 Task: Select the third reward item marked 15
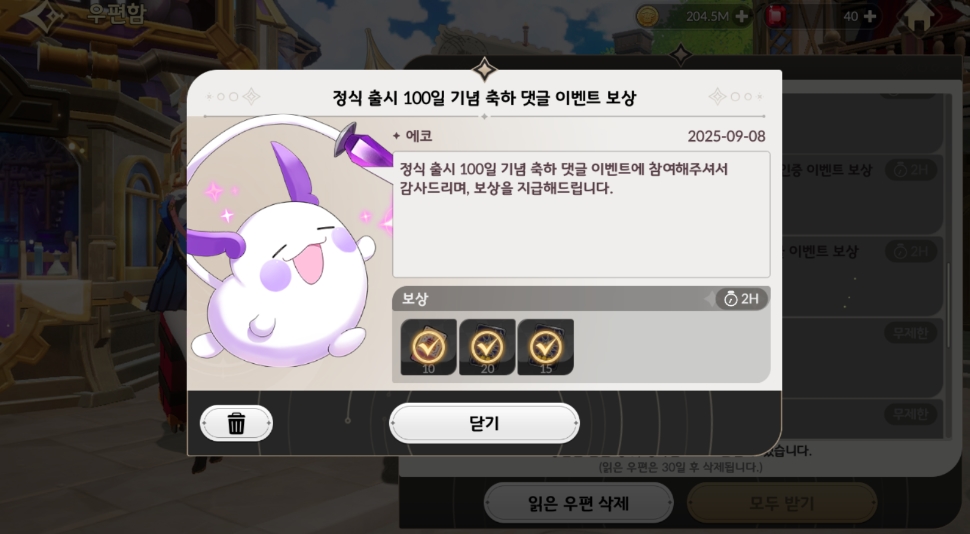(546, 347)
